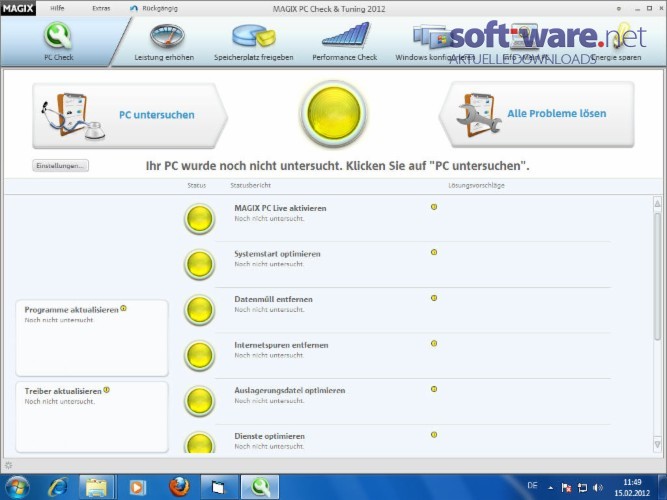Click the list scrollbar down arrow

coord(657,444)
